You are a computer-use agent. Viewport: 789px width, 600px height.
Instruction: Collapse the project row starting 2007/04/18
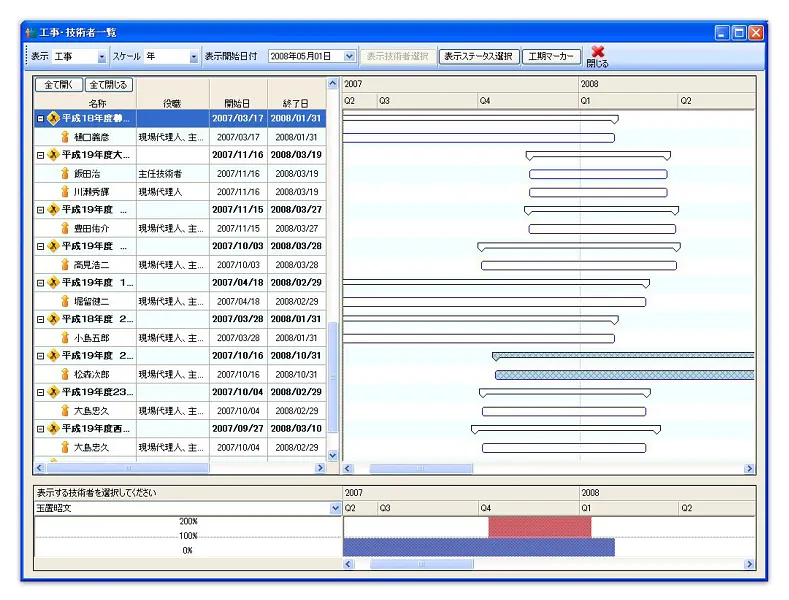click(x=41, y=283)
